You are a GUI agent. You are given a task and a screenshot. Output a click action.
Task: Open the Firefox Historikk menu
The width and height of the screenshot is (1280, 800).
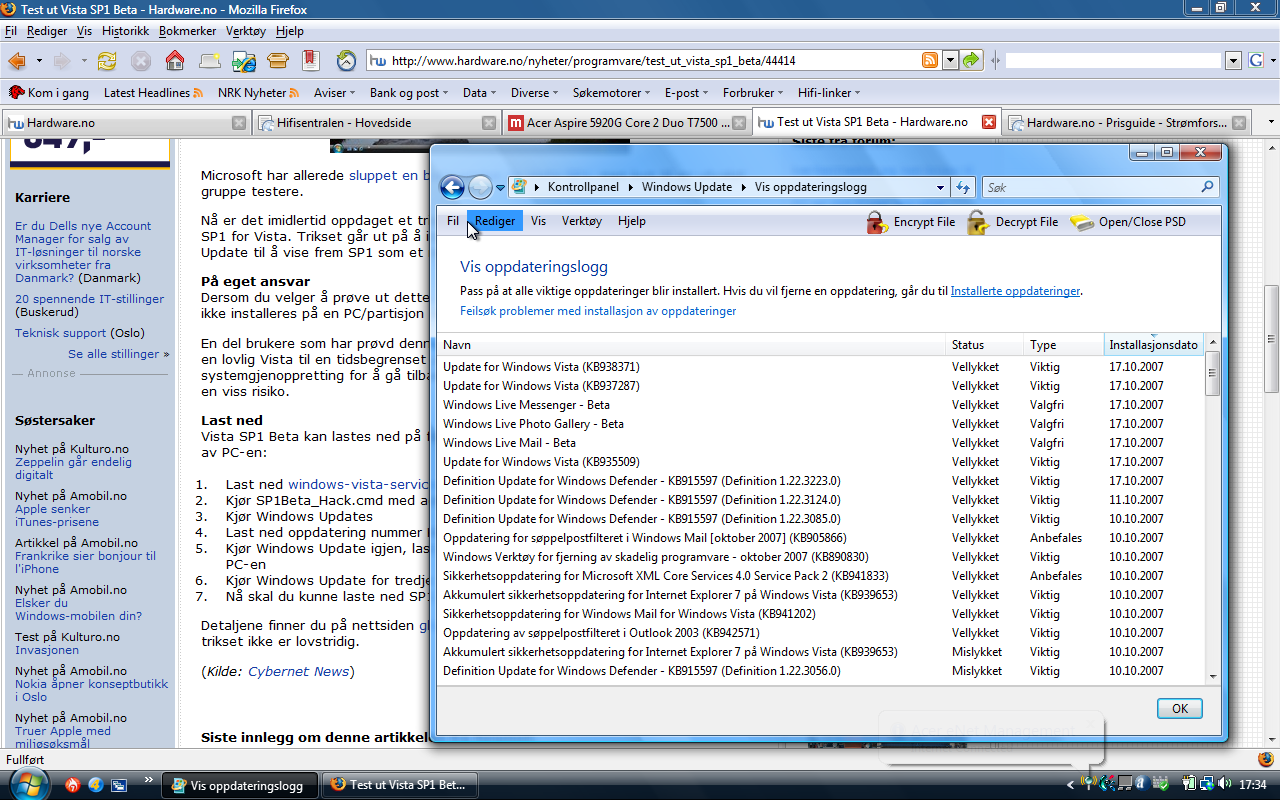[126, 32]
